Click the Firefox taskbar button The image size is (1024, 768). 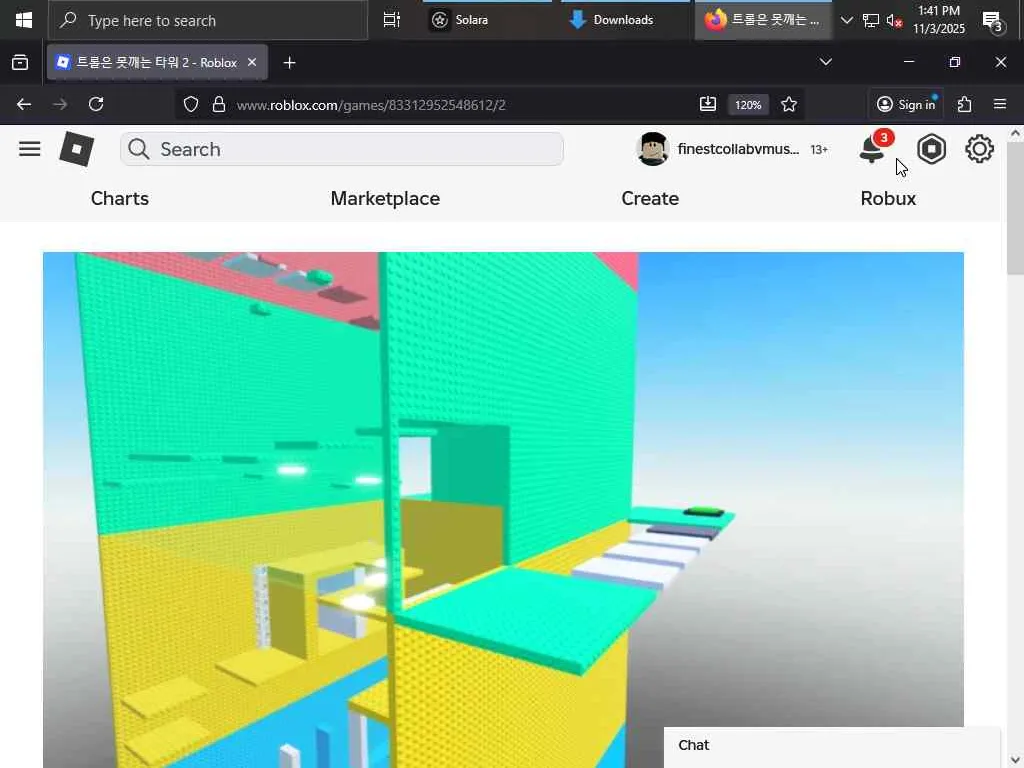point(763,20)
